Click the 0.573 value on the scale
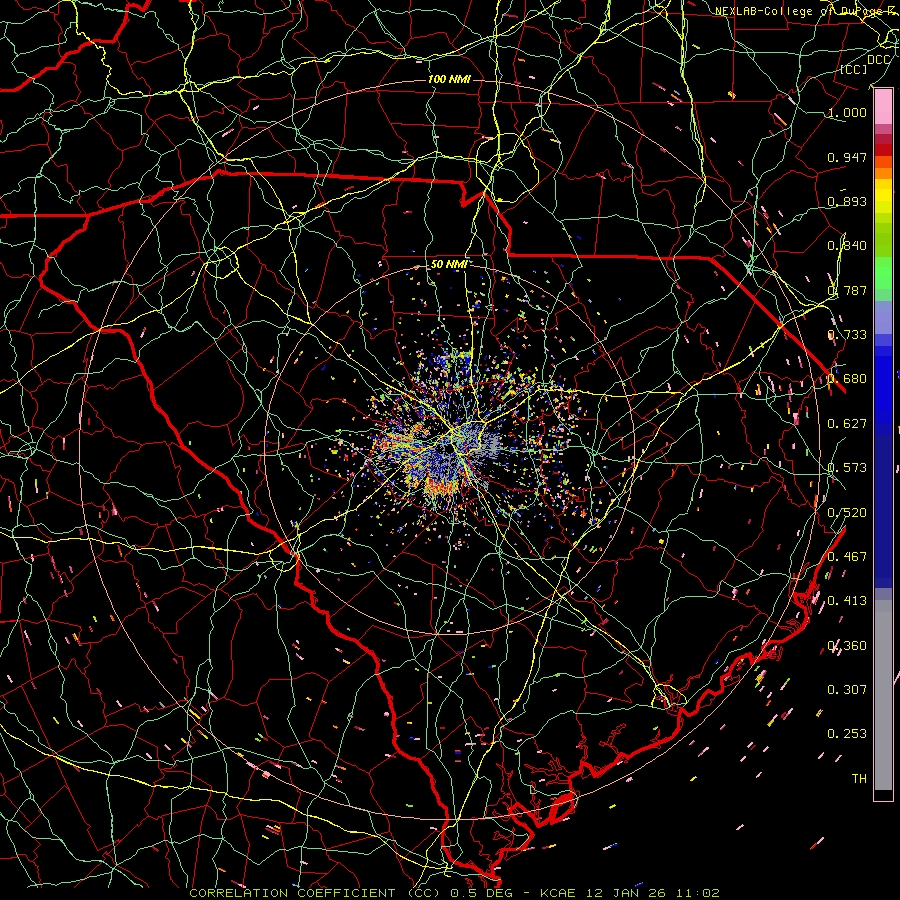 click(847, 468)
